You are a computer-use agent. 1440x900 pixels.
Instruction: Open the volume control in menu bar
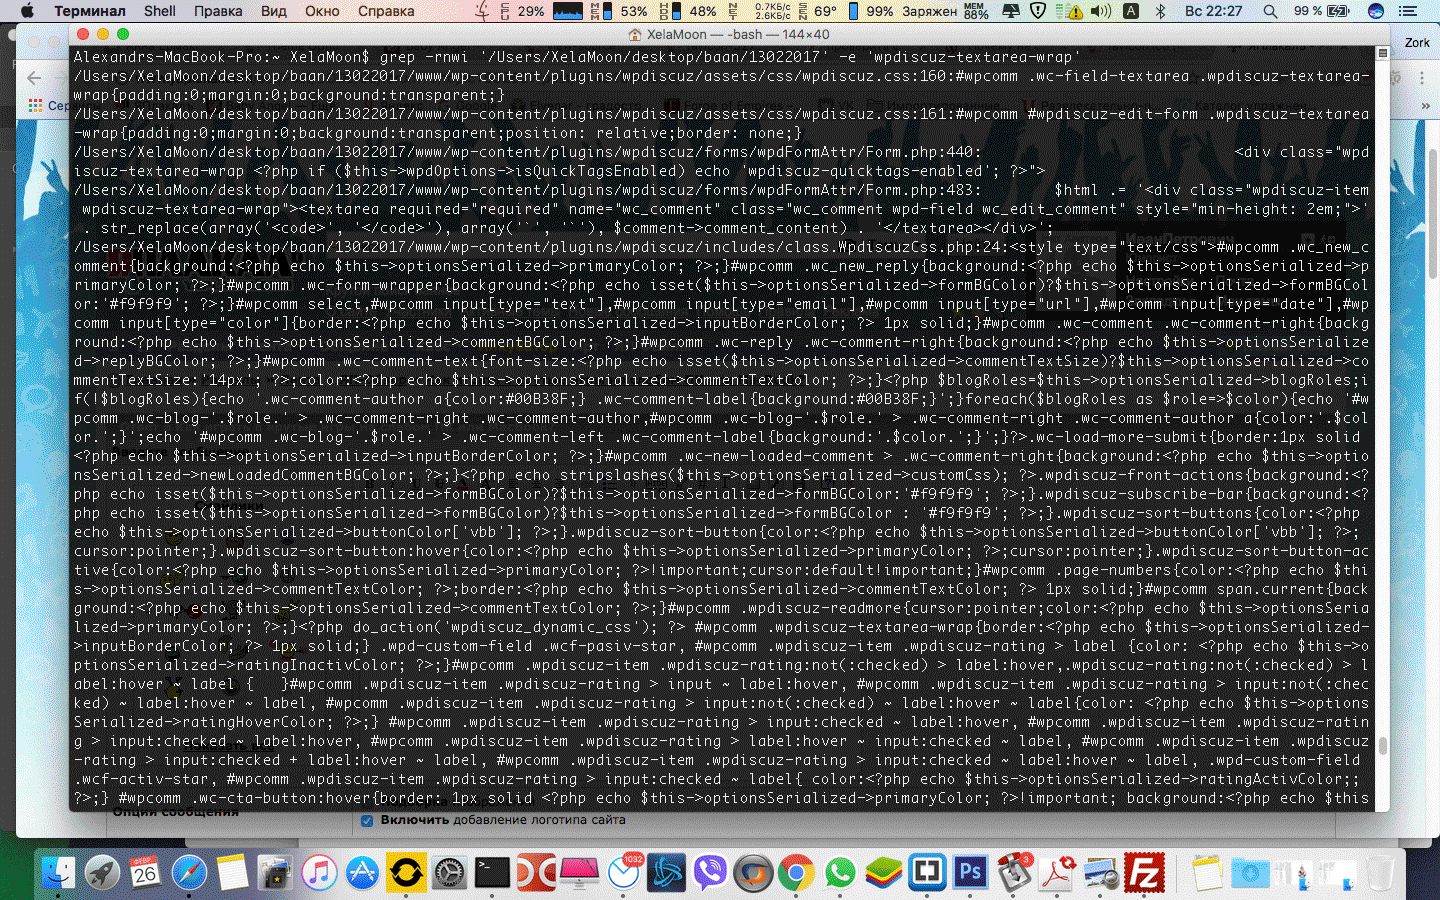pos(1101,11)
